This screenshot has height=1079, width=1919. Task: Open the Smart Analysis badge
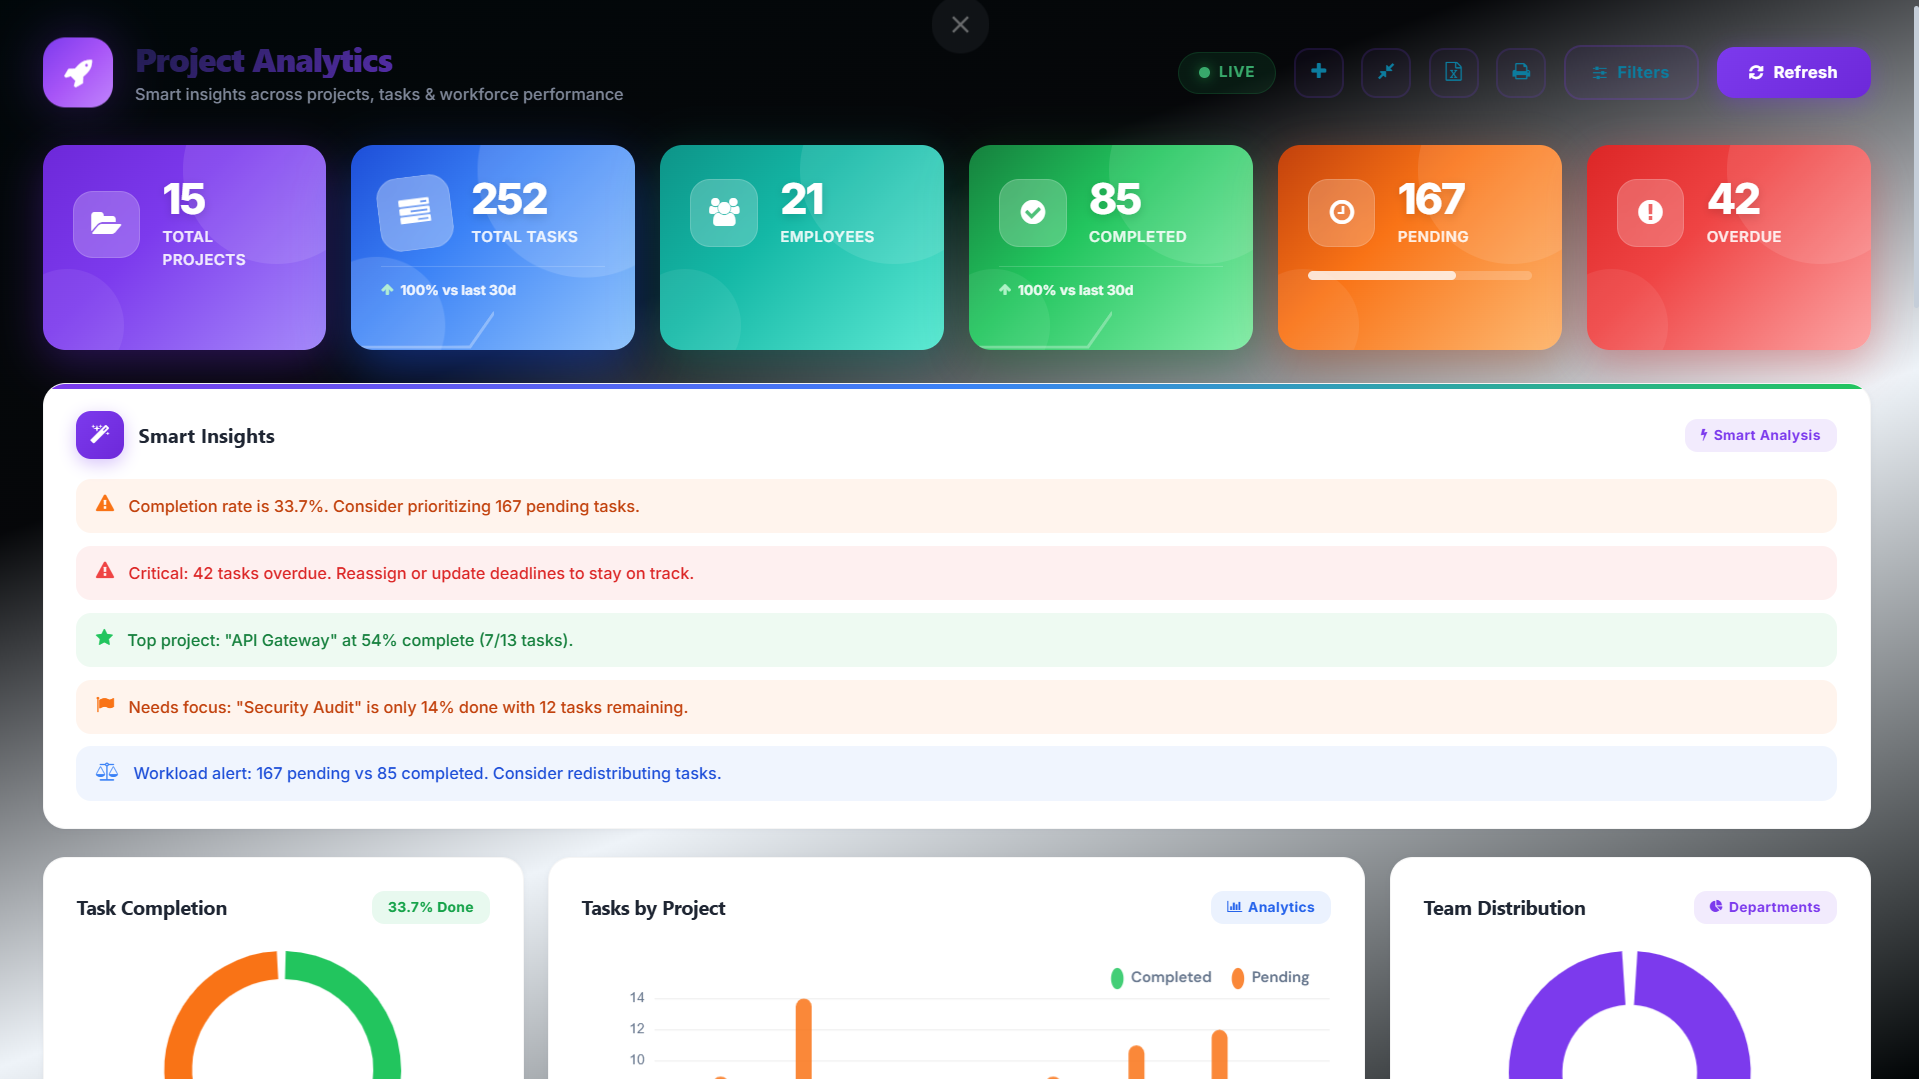coord(1760,435)
